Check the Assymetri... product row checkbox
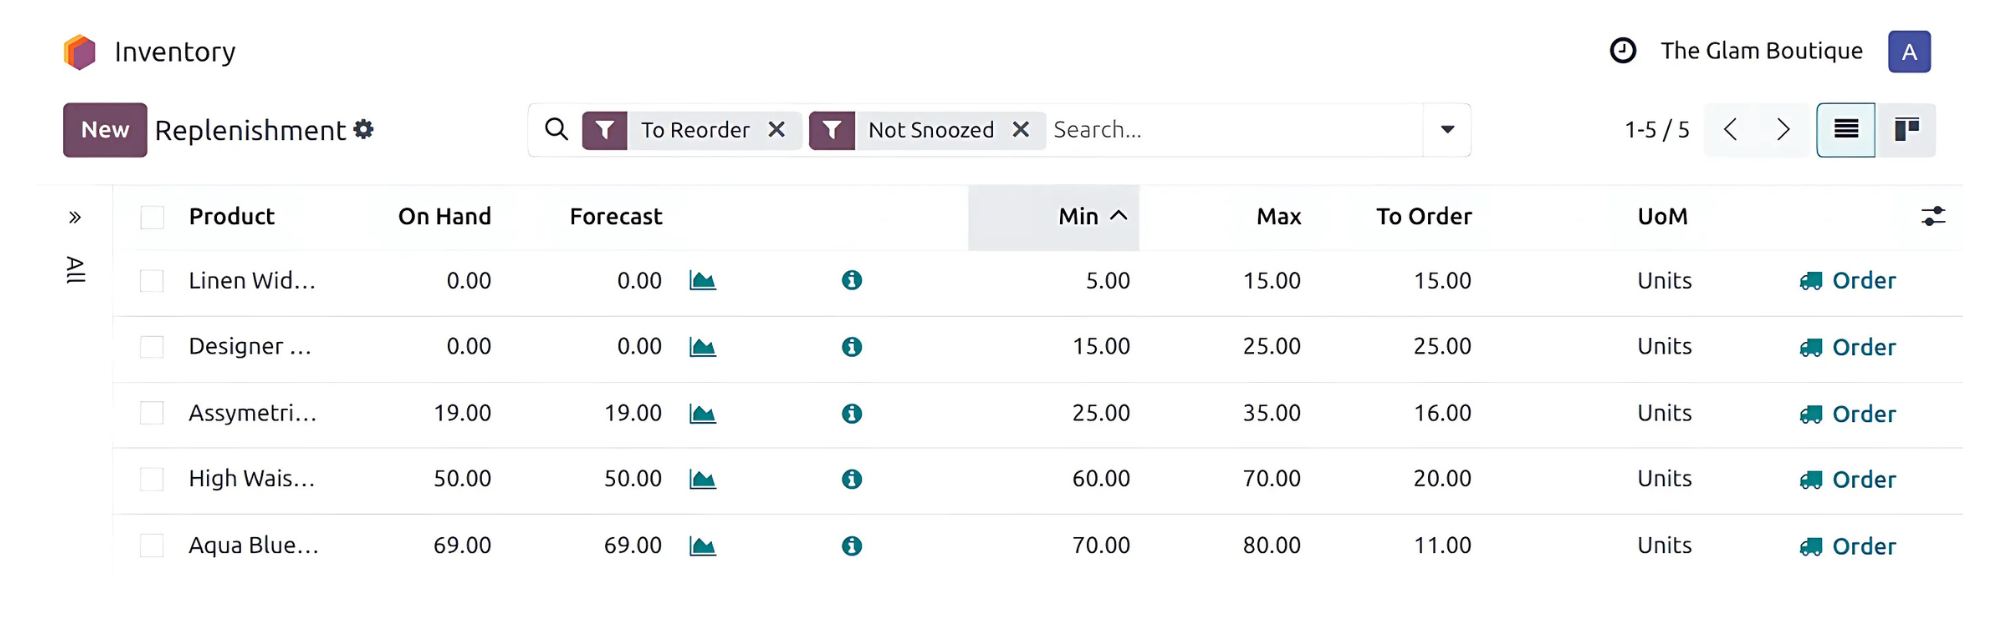The width and height of the screenshot is (2000, 640). 152,414
